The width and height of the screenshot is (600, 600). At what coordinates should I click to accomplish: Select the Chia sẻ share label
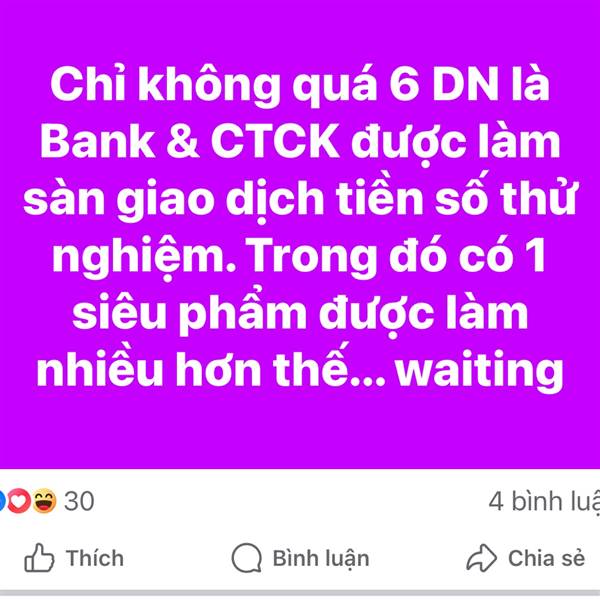(x=546, y=558)
